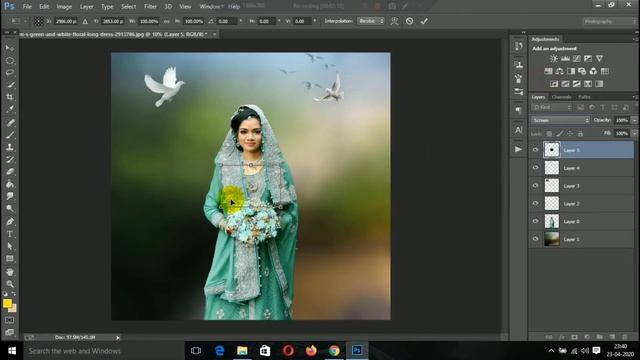
Task: Add an Exposure adjustment
Action: click(588, 59)
